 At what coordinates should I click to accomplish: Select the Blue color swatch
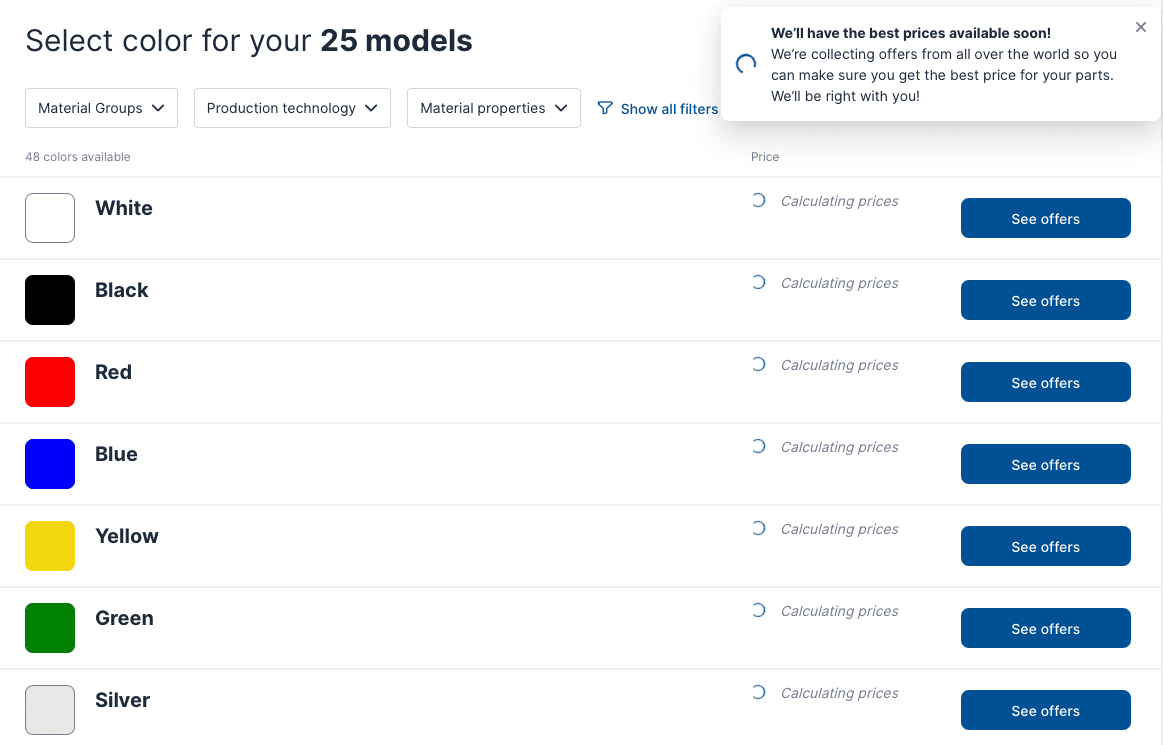click(50, 464)
